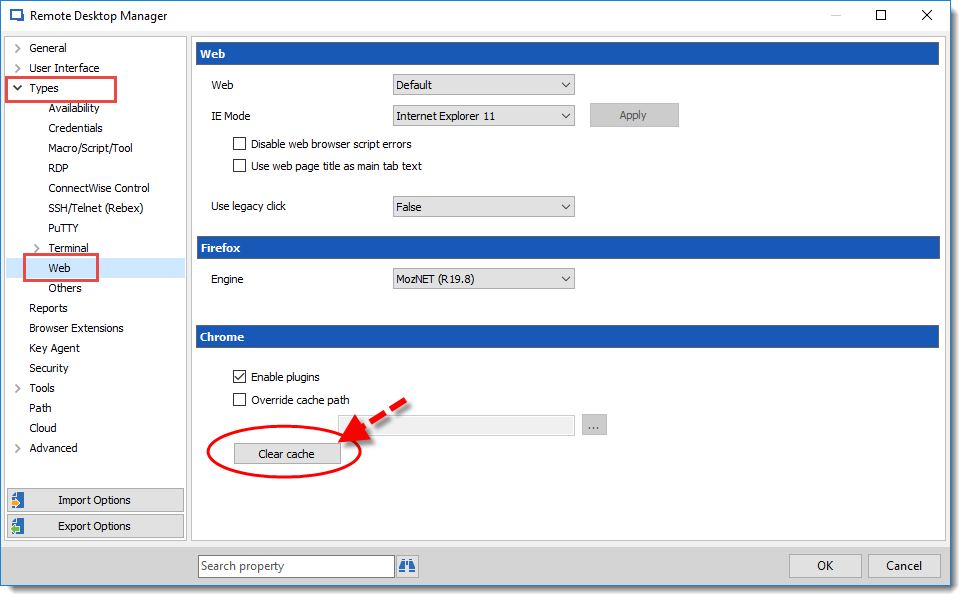This screenshot has height=601, width=966.
Task: Select RDP in the options tree
Action: (x=58, y=168)
